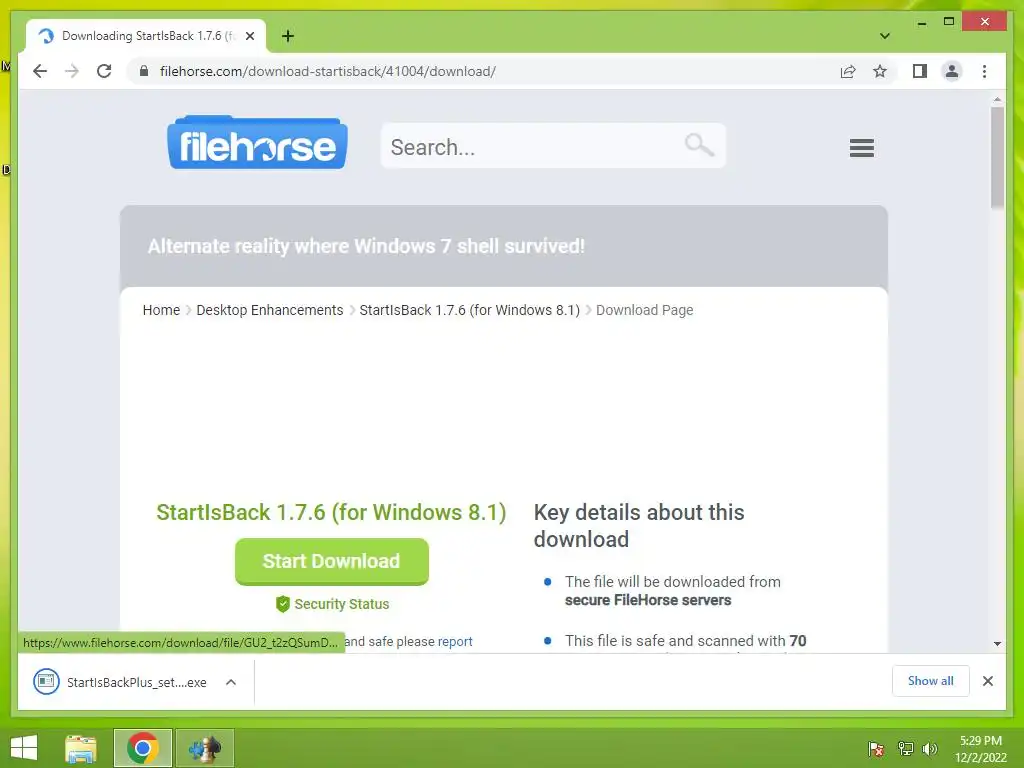Go to Home breadcrumb
The width and height of the screenshot is (1024, 768).
point(161,310)
